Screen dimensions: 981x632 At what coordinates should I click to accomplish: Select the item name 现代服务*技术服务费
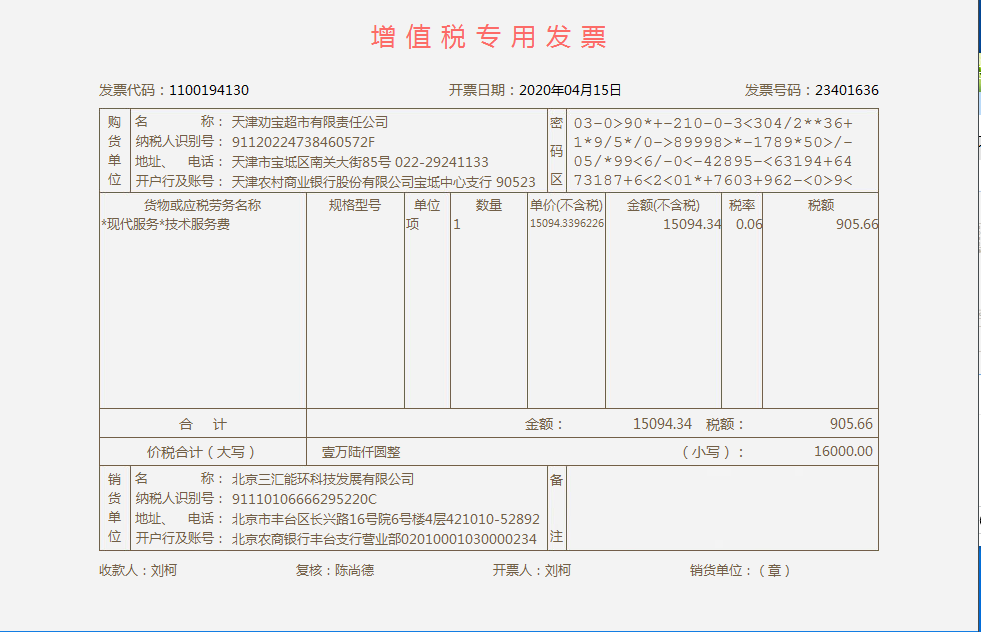pos(166,225)
